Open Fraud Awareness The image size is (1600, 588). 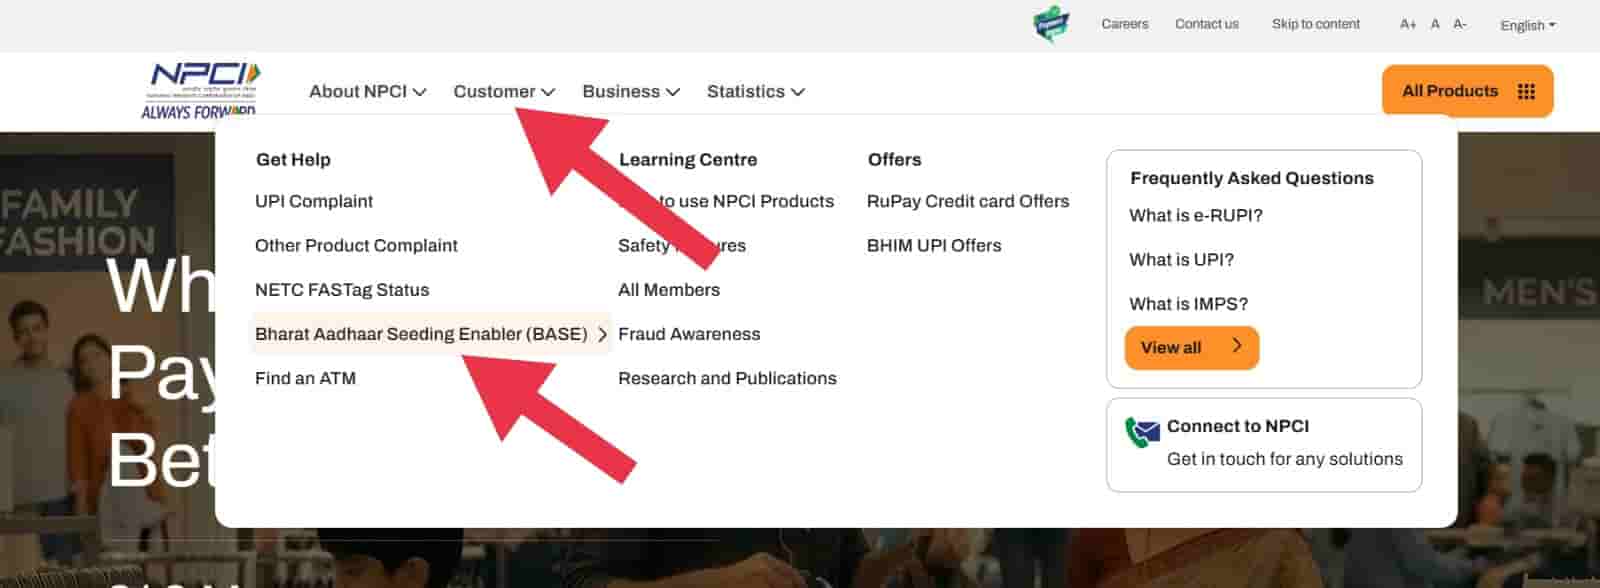tap(689, 334)
